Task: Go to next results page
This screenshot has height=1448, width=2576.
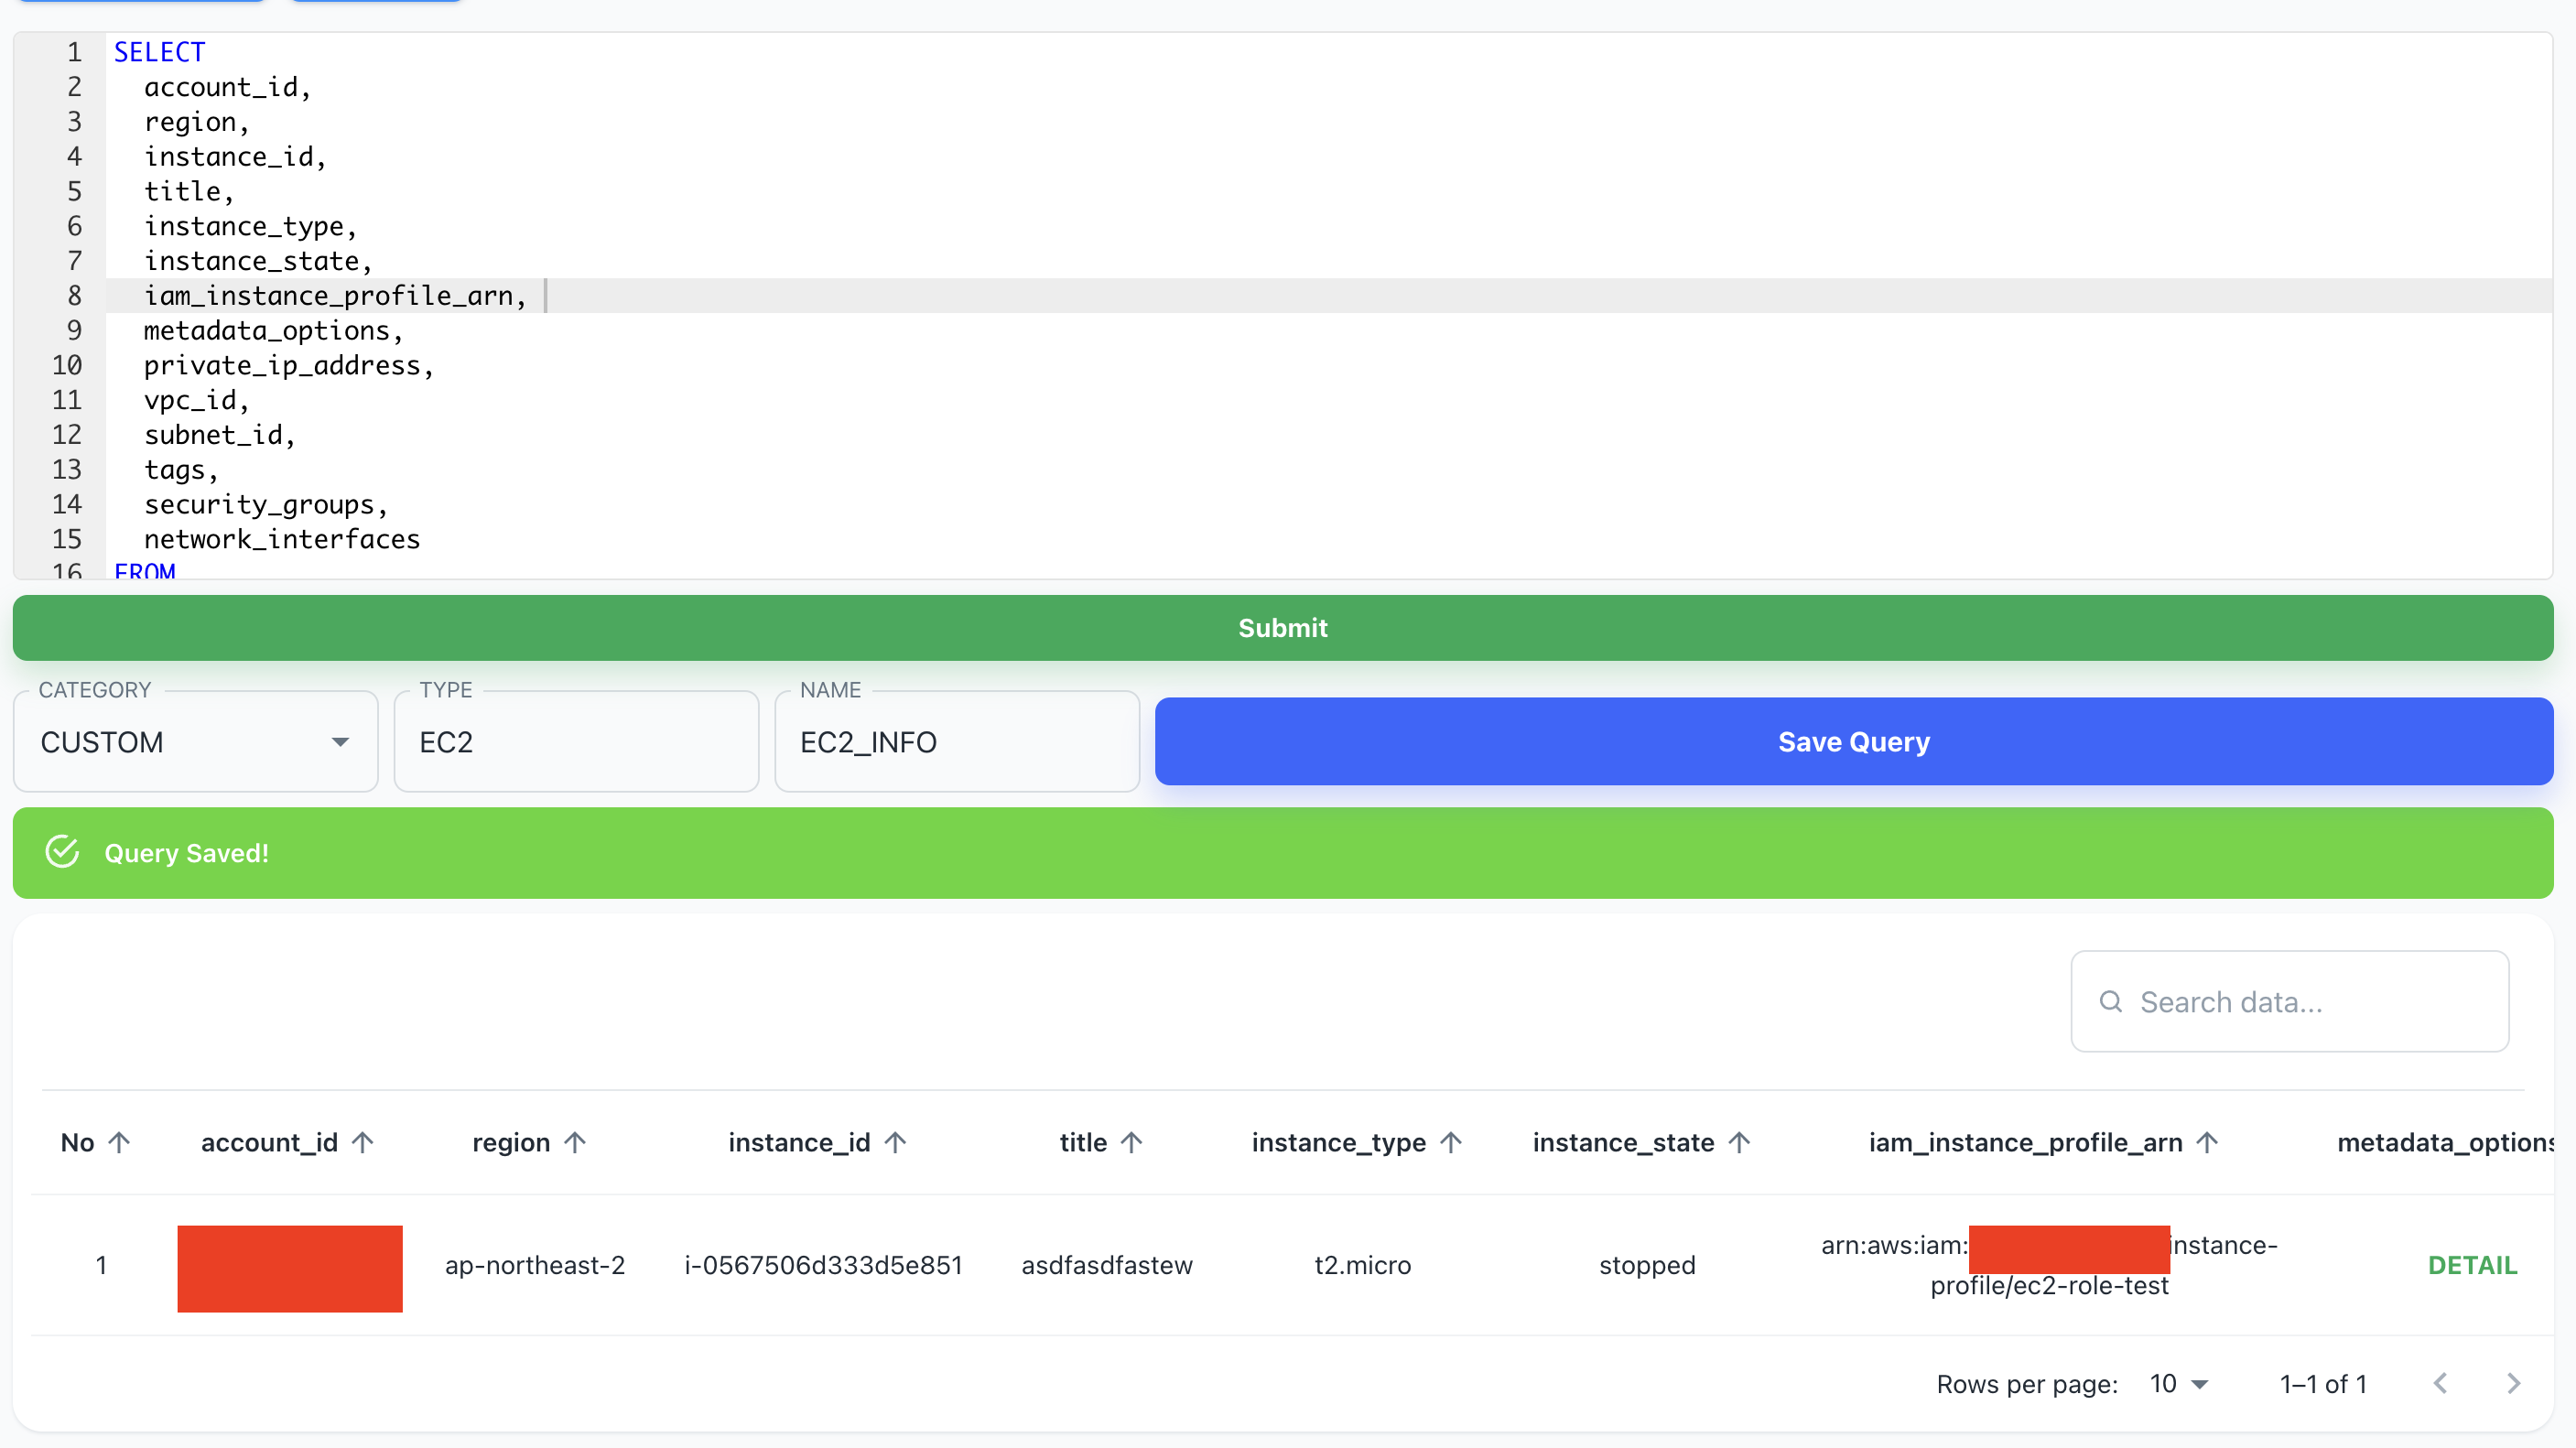Action: point(2513,1383)
